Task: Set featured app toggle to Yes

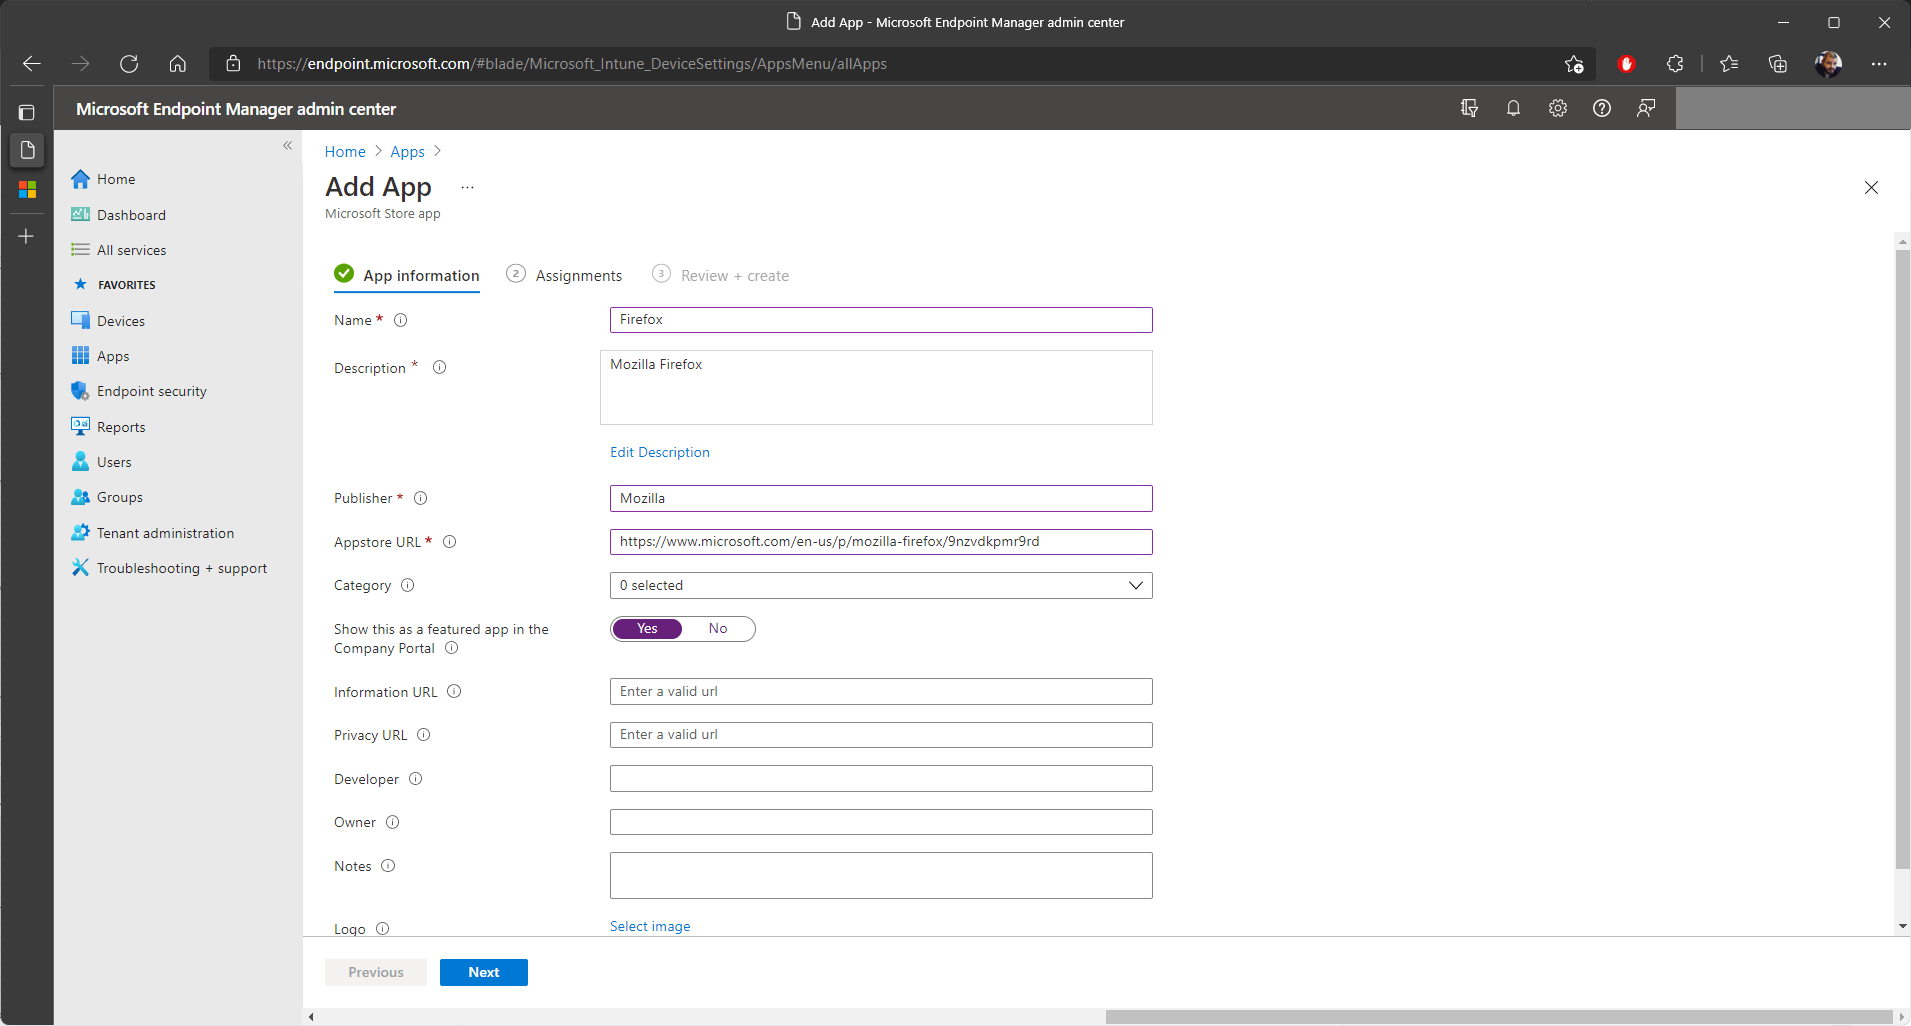Action: 647,629
